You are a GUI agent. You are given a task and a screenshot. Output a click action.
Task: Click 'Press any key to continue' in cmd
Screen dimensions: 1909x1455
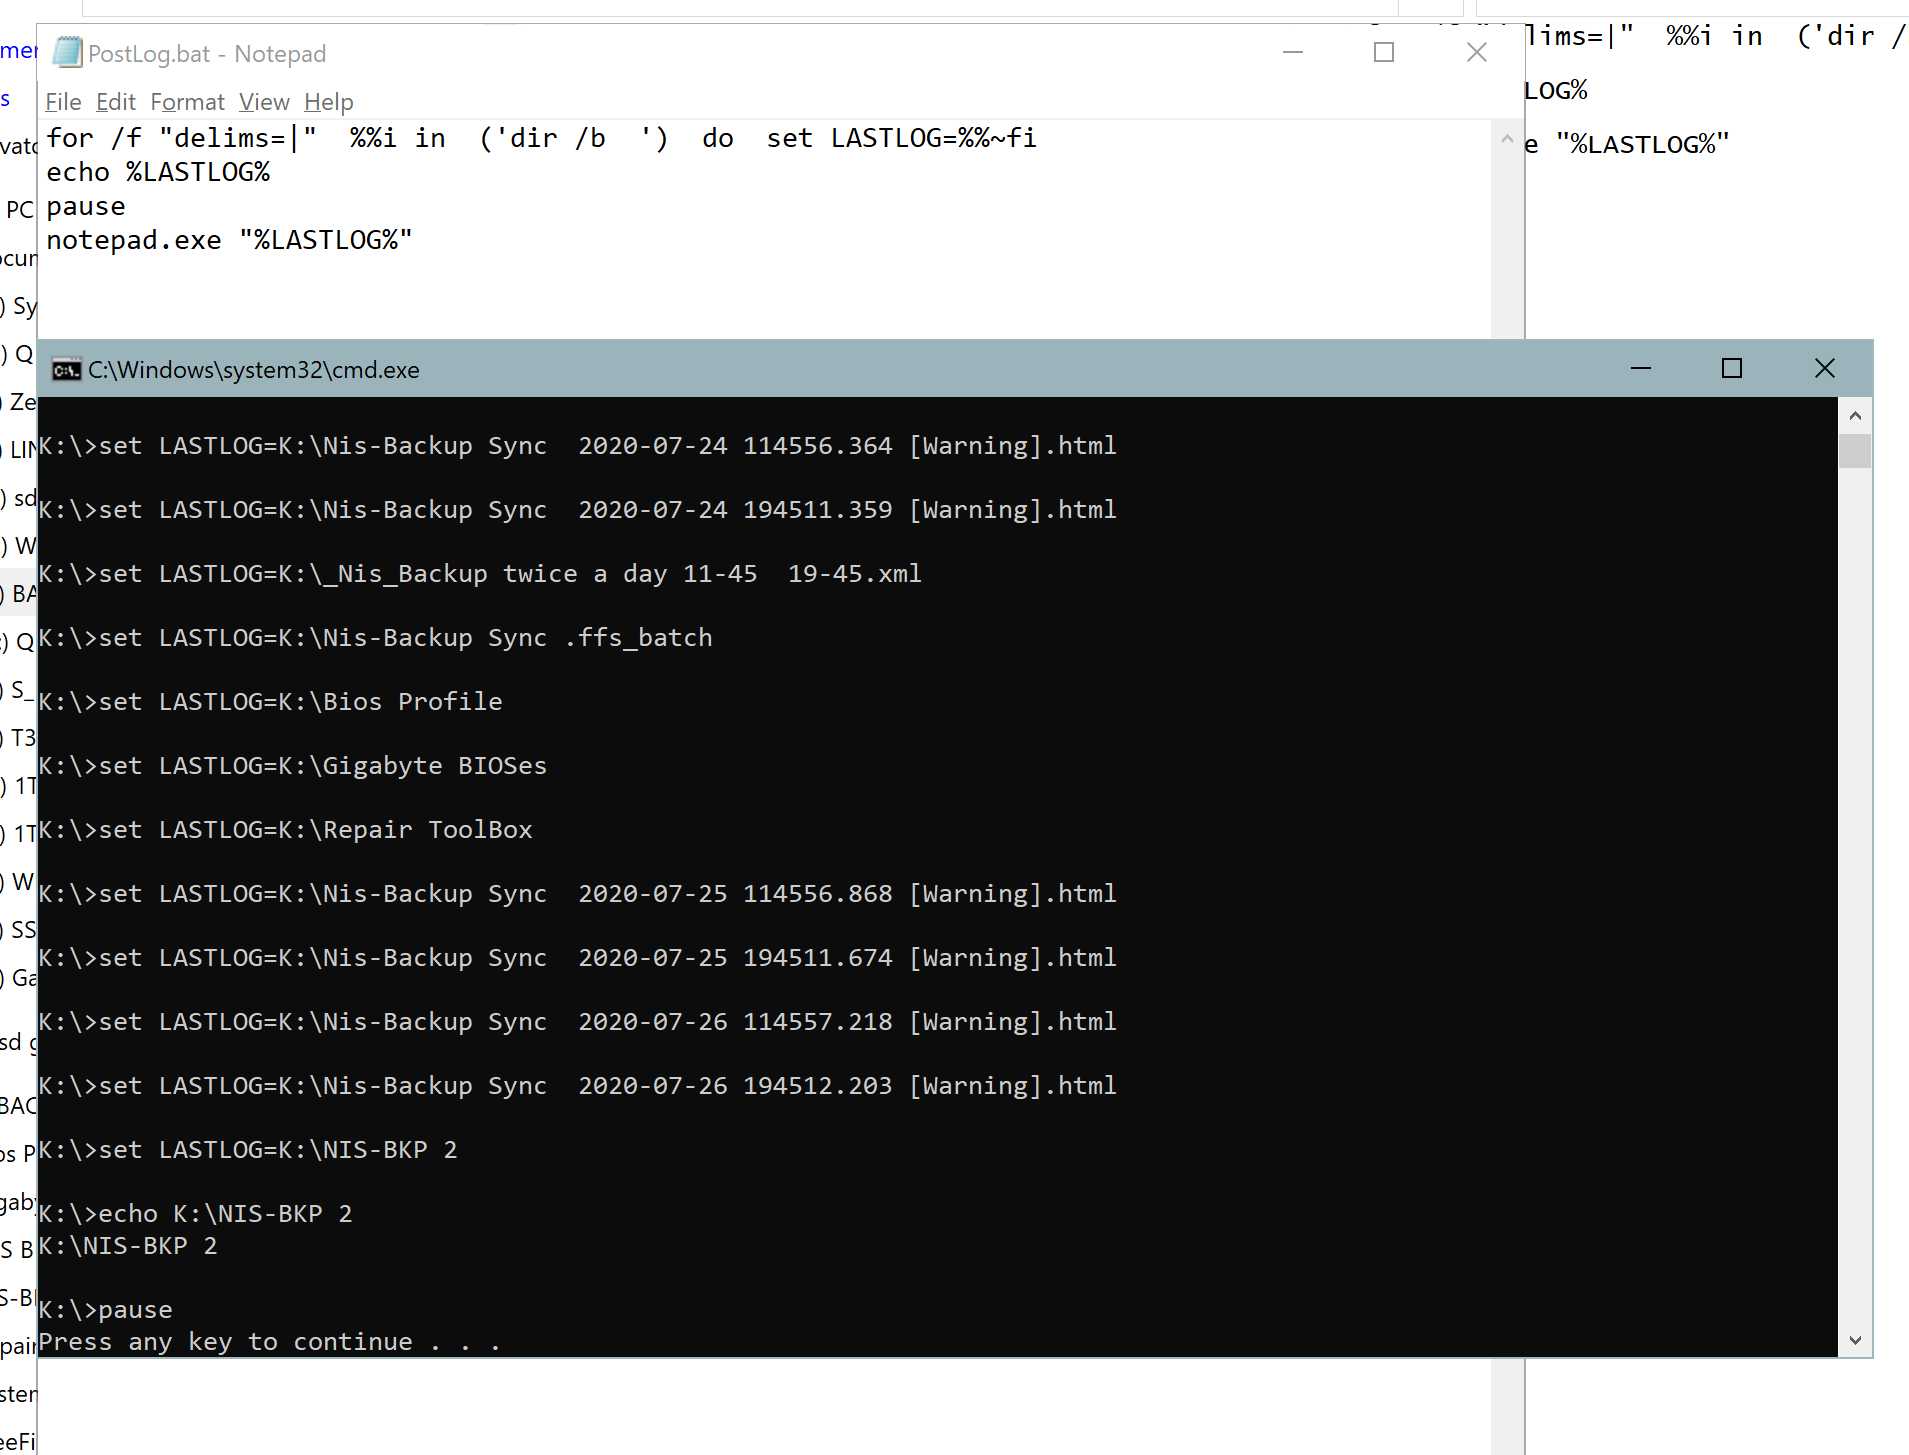tap(269, 1342)
